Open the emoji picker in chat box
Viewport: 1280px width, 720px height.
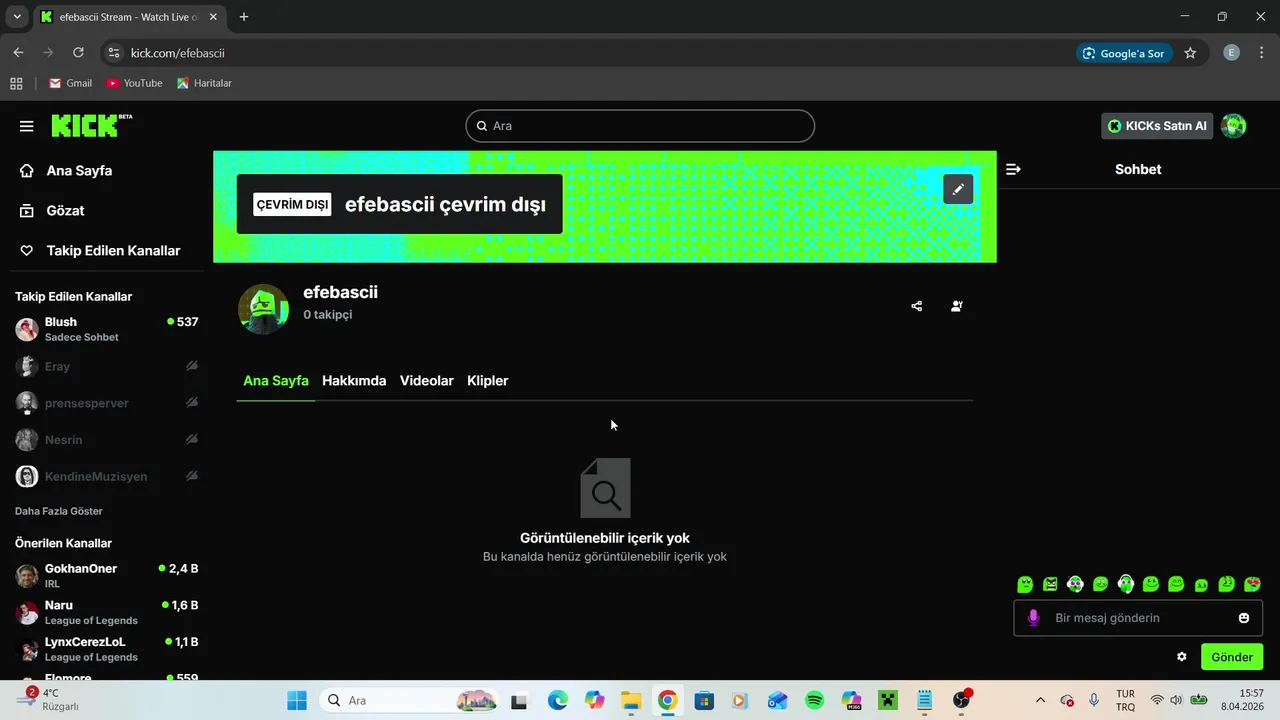pos(1244,618)
